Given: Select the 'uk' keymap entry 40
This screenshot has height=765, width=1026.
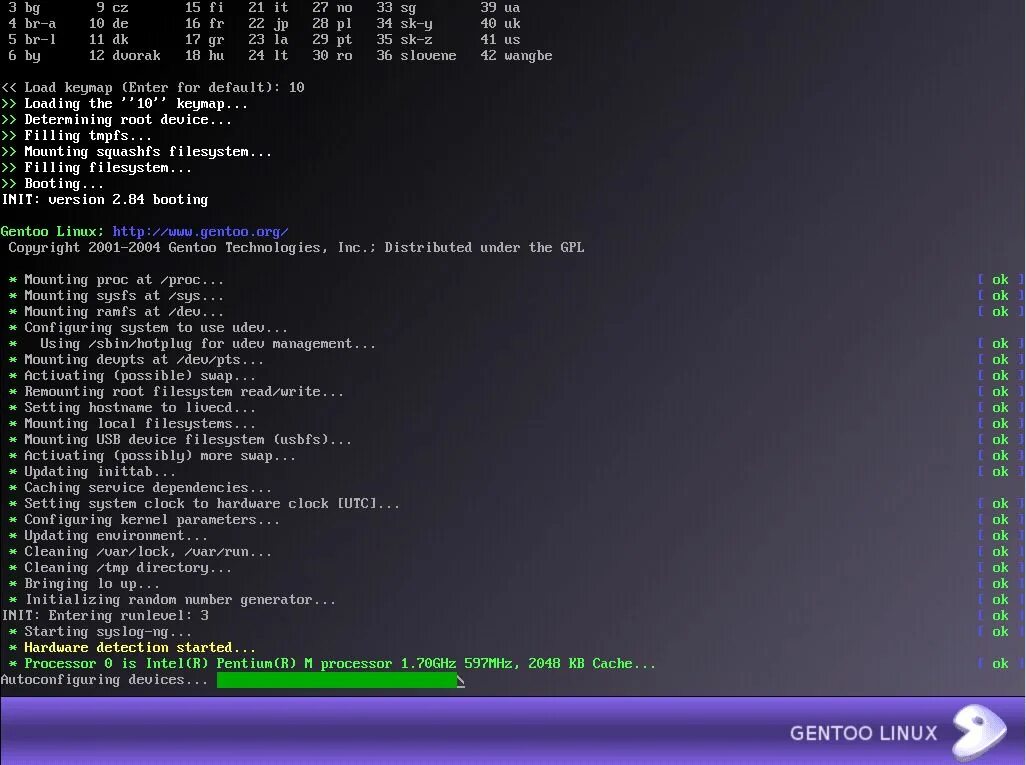Looking at the screenshot, I should (498, 23).
